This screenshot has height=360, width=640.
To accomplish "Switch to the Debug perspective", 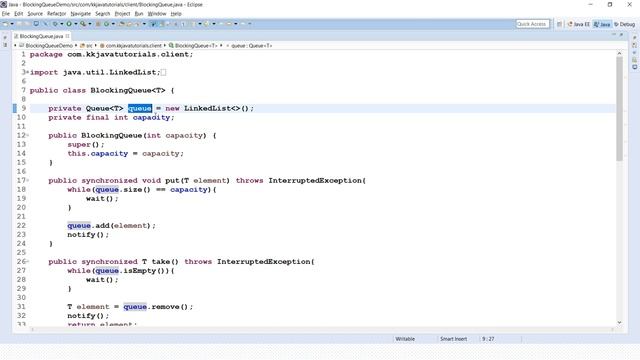I will tap(625, 24).
